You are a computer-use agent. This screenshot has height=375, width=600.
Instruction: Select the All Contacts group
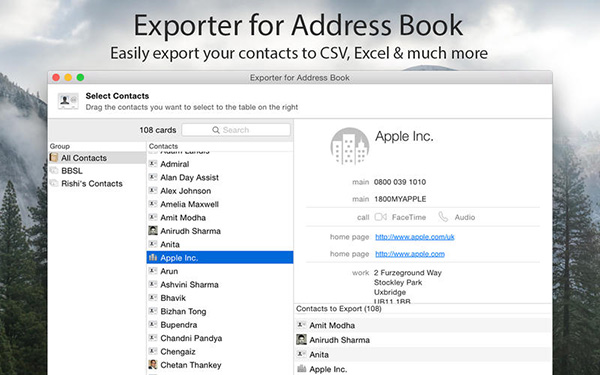pyautogui.click(x=98, y=158)
